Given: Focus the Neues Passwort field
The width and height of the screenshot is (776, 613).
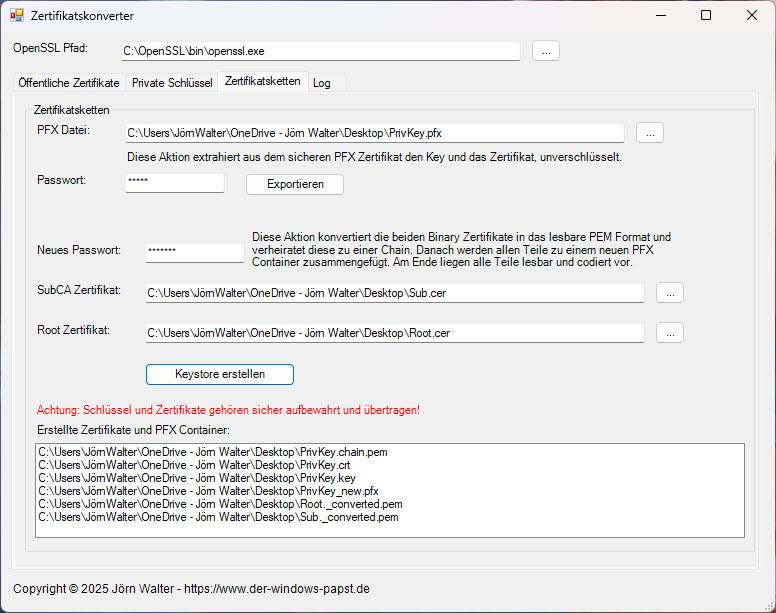Looking at the screenshot, I should point(195,252).
